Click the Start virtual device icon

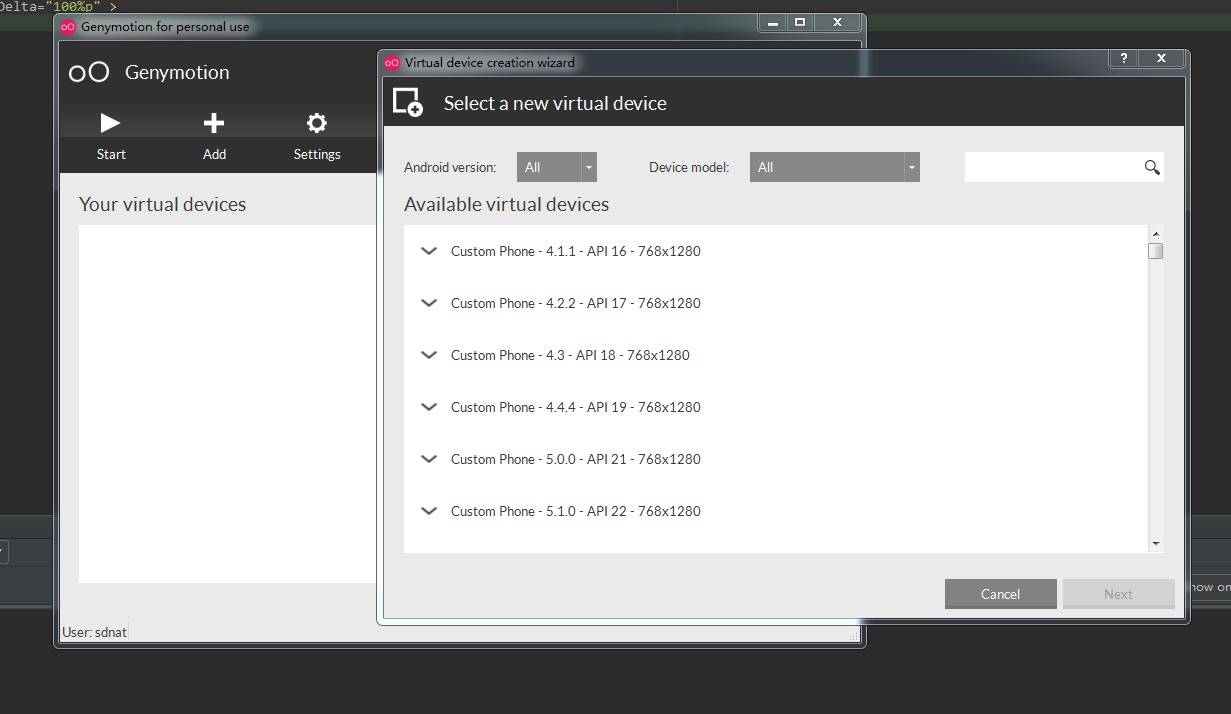pos(110,122)
